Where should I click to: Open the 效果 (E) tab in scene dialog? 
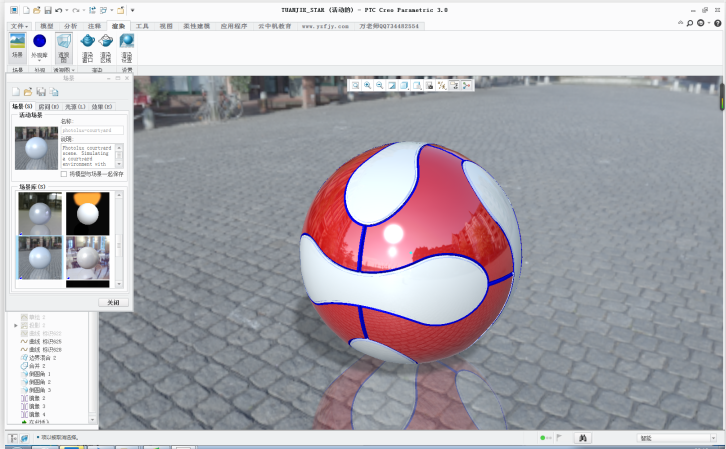[102, 106]
